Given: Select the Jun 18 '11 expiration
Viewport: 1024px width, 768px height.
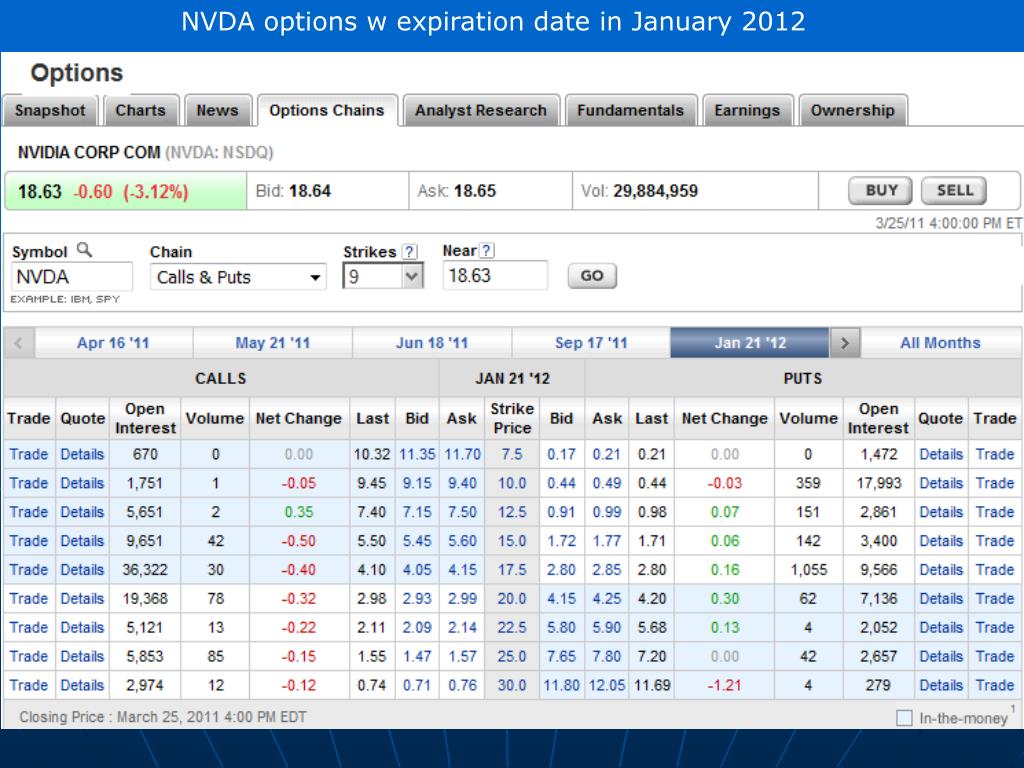Looking at the screenshot, I should (432, 343).
